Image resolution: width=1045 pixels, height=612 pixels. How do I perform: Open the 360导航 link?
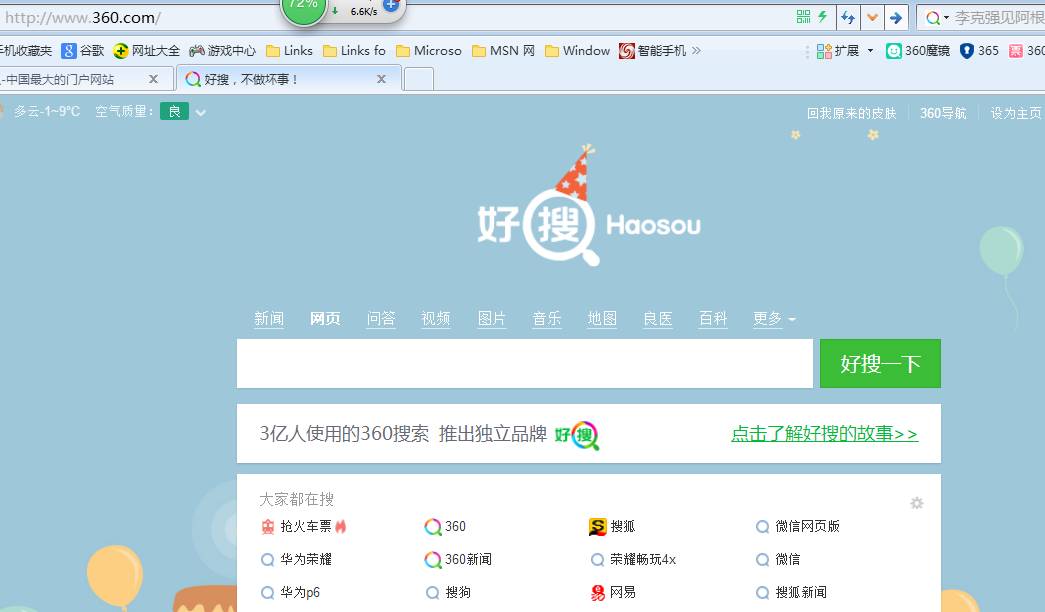point(943,113)
